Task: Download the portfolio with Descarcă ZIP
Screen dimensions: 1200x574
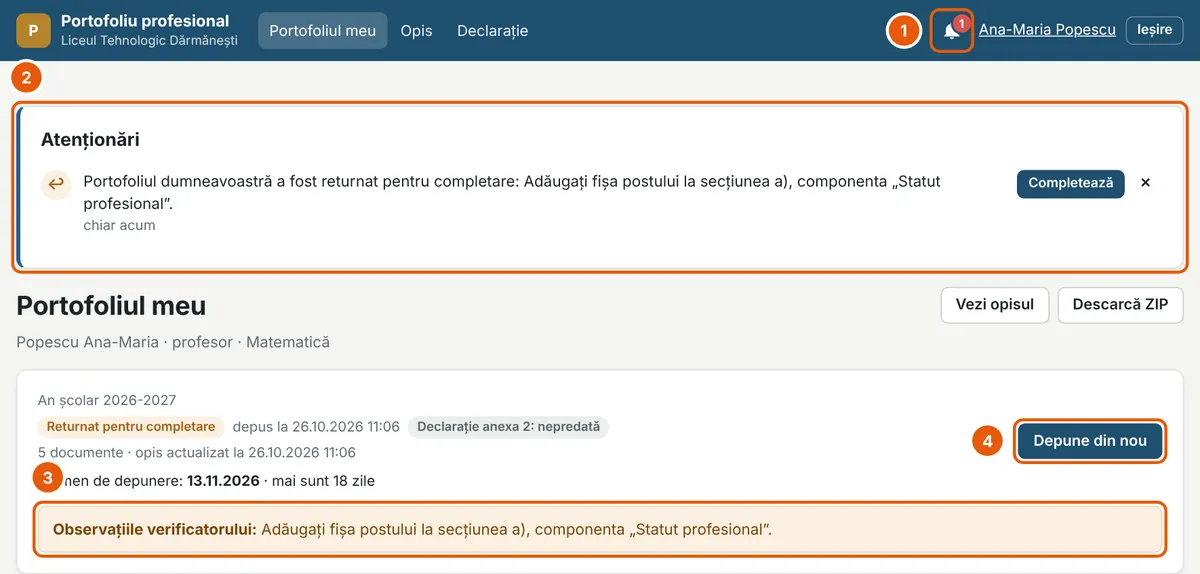Action: pyautogui.click(x=1120, y=304)
